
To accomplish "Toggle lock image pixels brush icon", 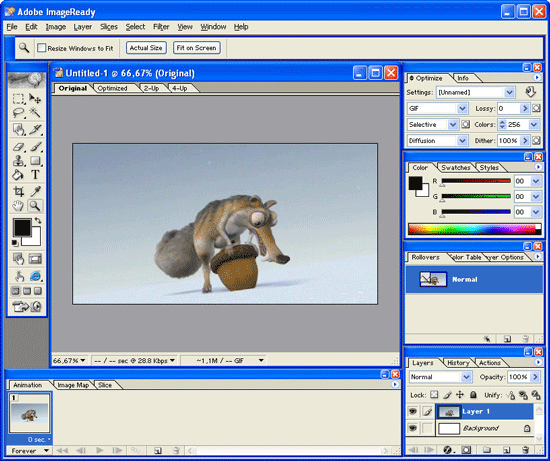I will click(447, 395).
